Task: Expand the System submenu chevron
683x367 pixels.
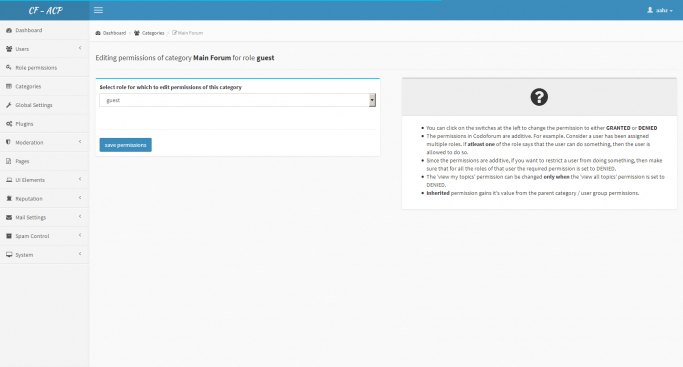Action: coord(80,254)
